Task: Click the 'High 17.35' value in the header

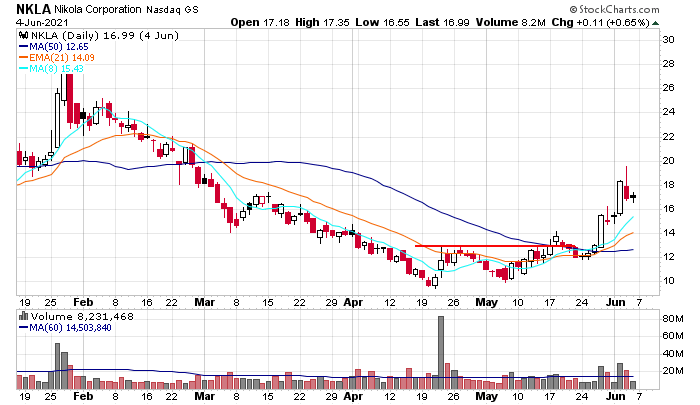Action: click(322, 22)
